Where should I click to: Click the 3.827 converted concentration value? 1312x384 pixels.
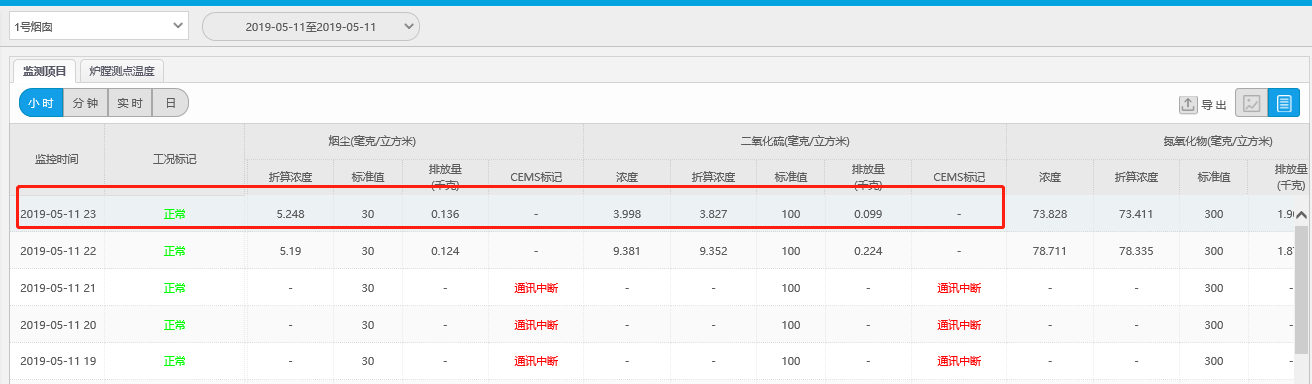coord(714,214)
